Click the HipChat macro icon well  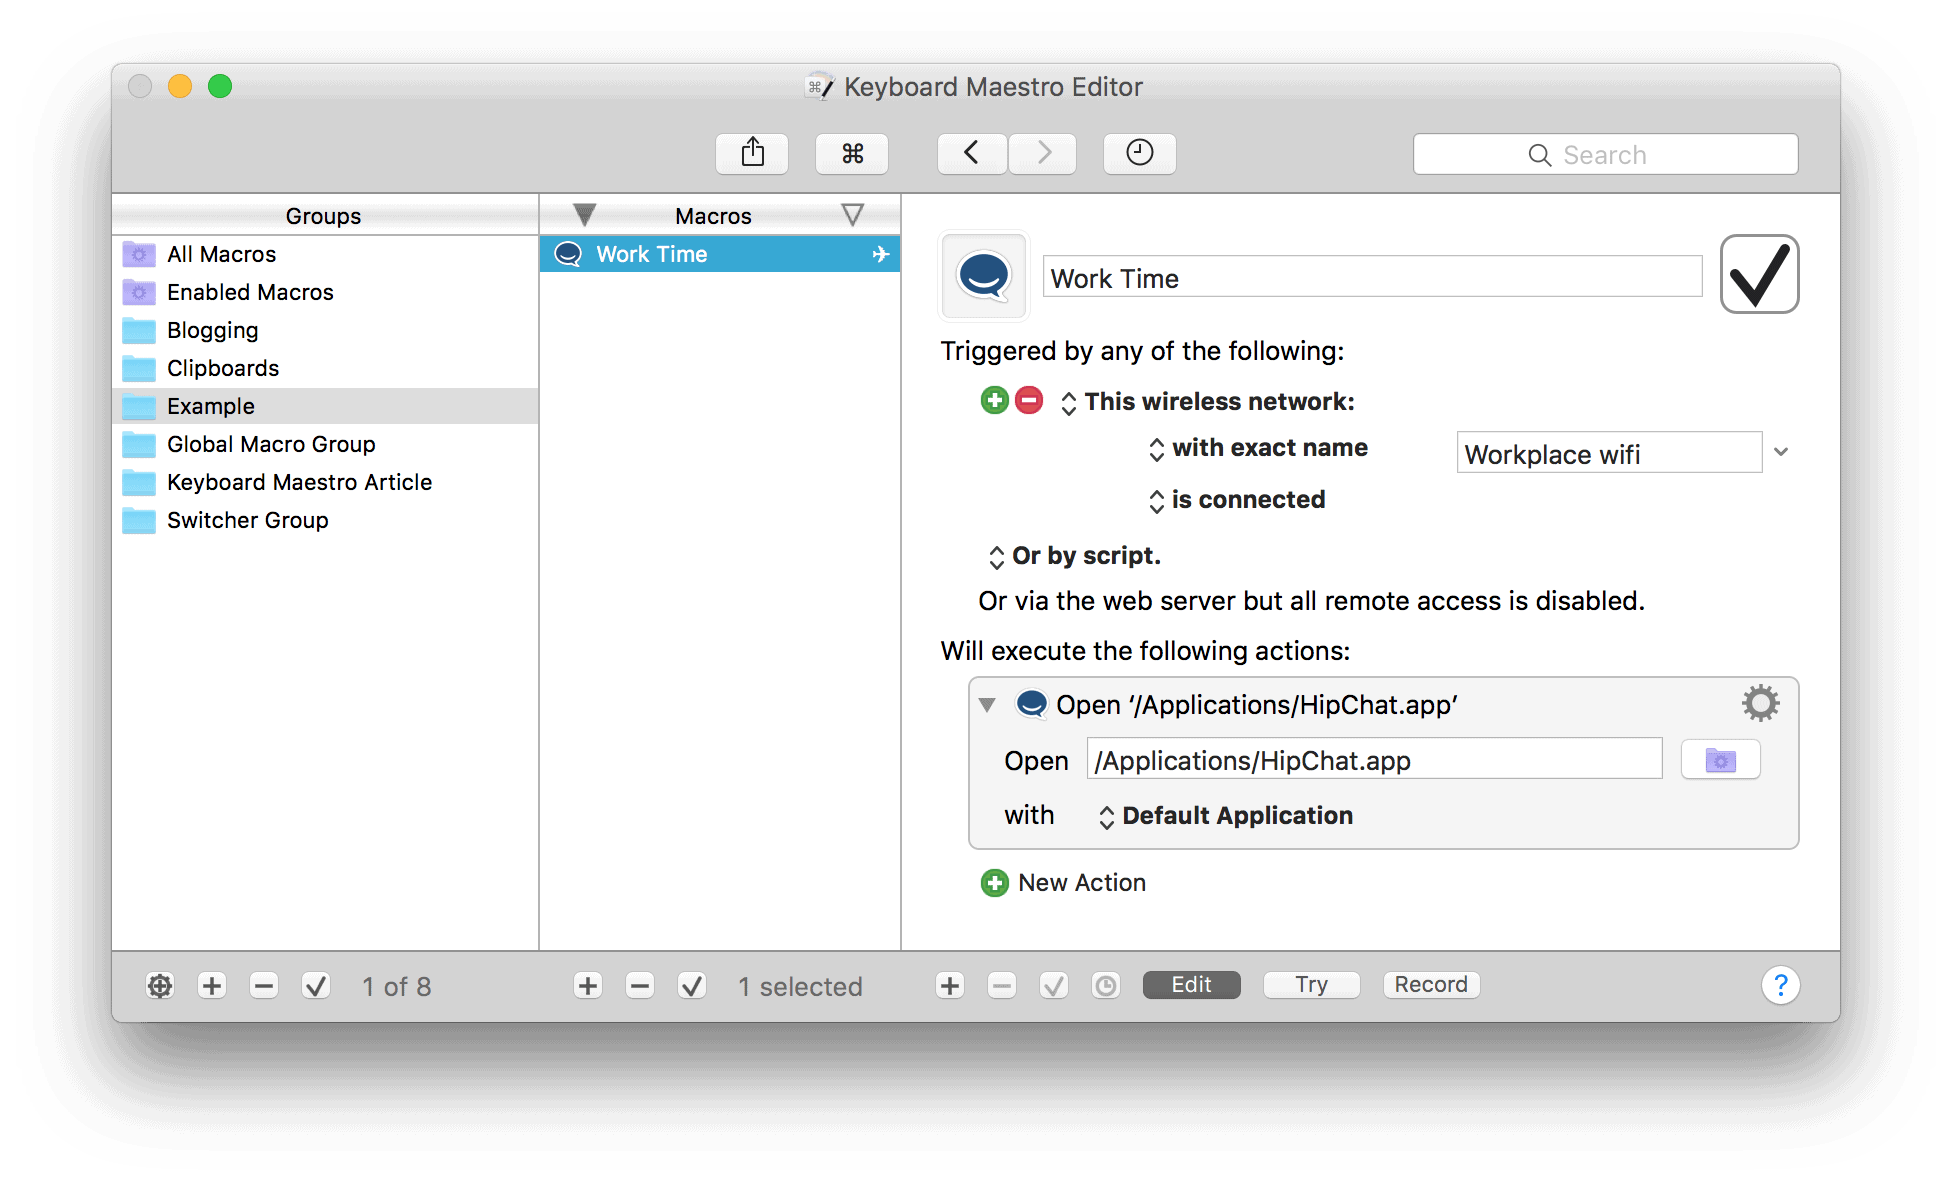984,276
